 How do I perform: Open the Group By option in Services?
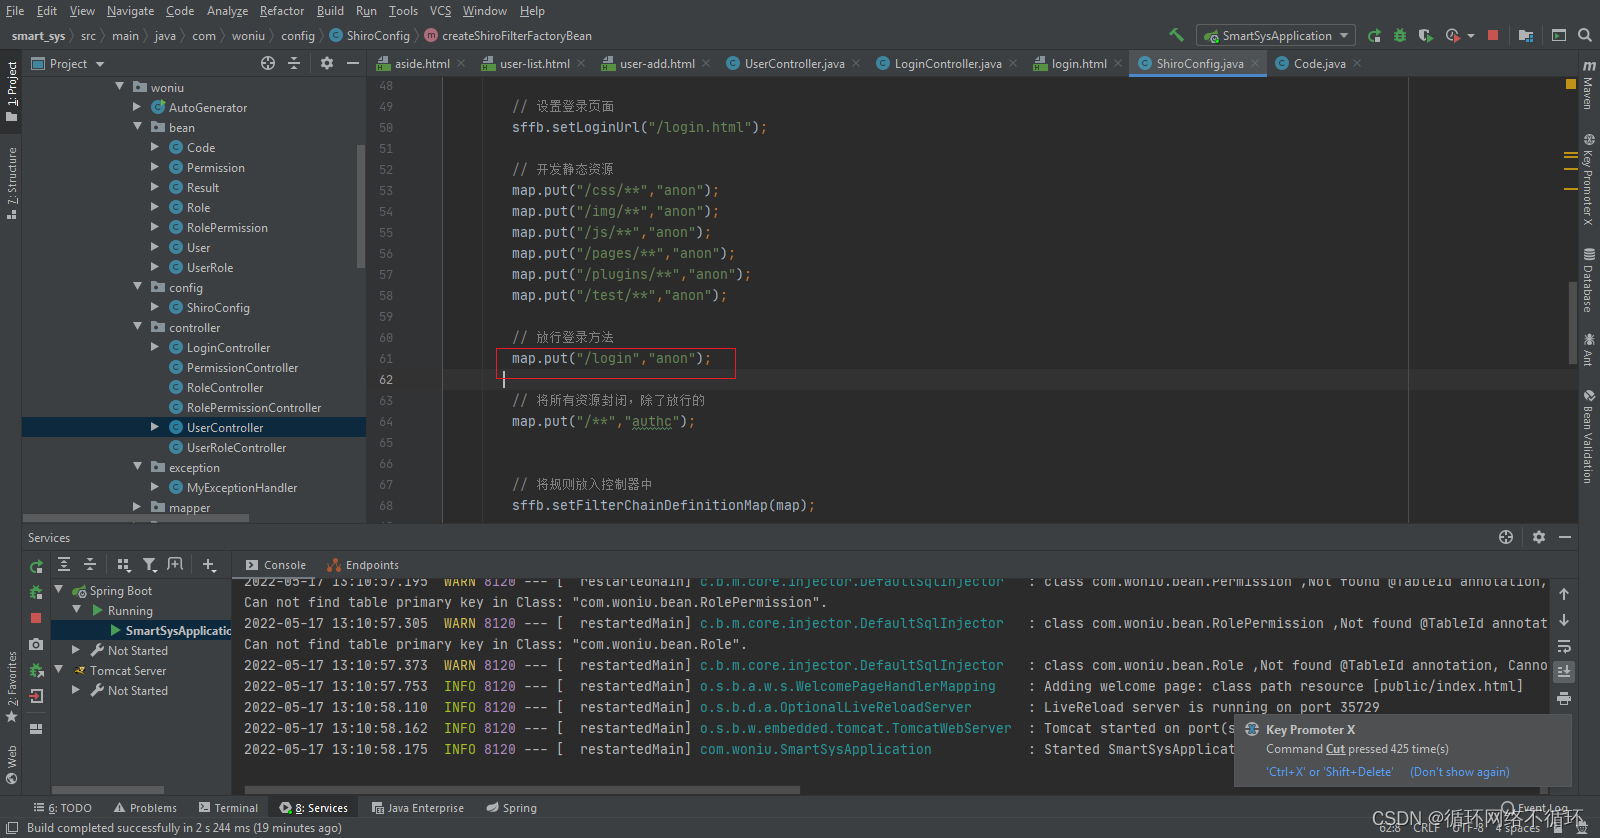pos(124,565)
